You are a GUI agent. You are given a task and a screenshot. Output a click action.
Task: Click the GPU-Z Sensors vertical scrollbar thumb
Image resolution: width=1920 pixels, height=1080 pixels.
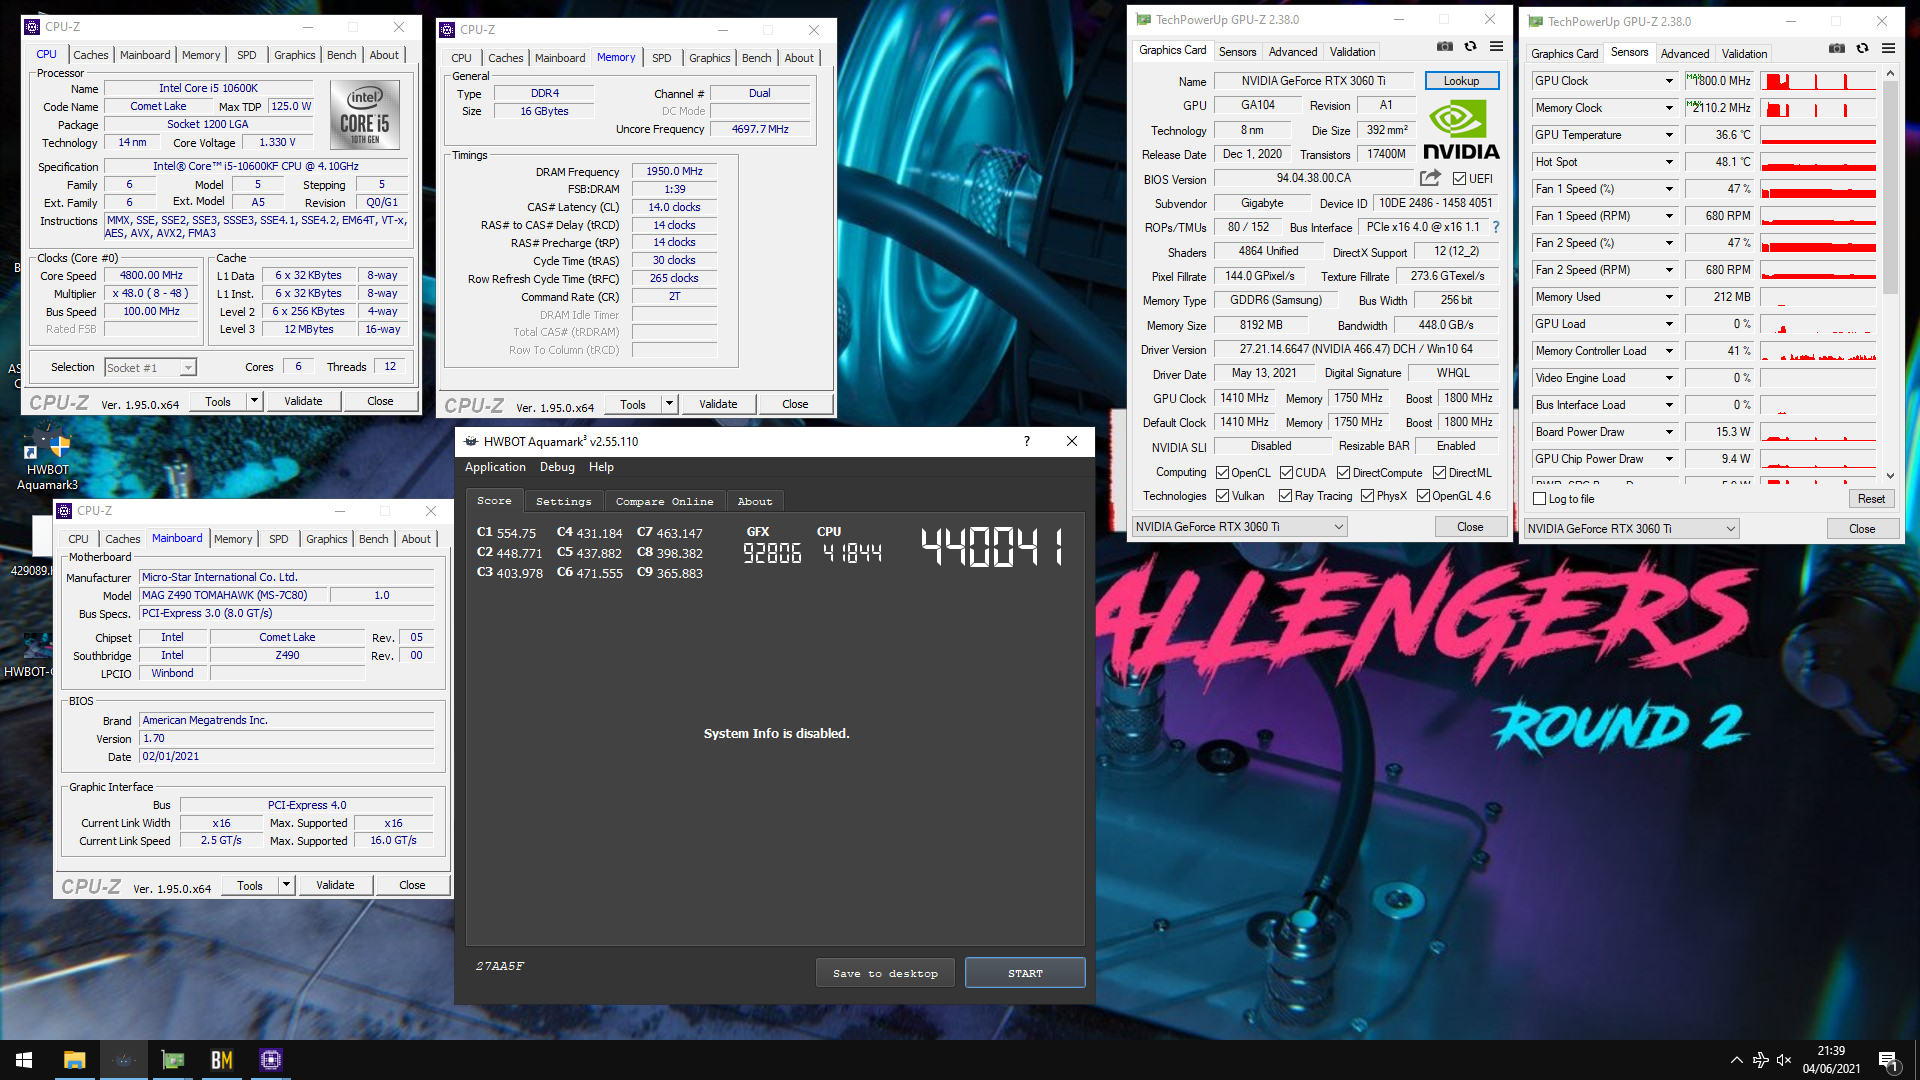coord(1890,187)
